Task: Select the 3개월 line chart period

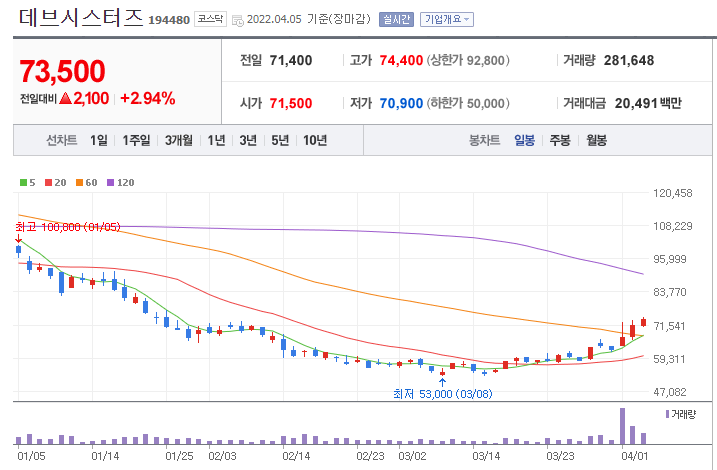Action: 179,140
